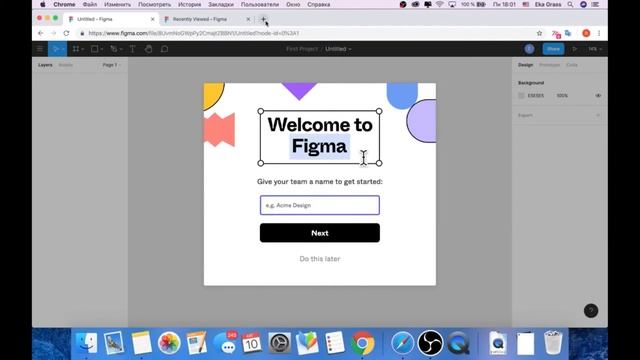
Task: Select the Pen tool
Action: click(113, 49)
